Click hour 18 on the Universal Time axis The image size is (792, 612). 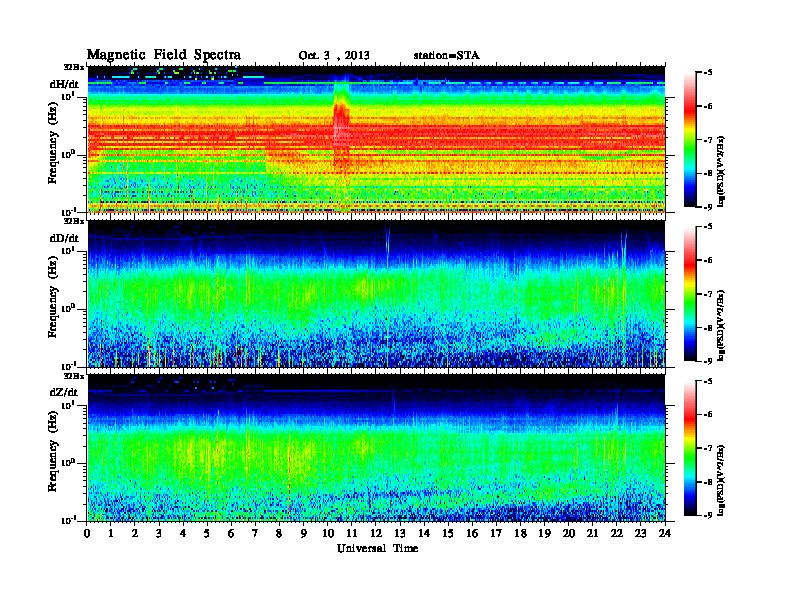(x=521, y=534)
